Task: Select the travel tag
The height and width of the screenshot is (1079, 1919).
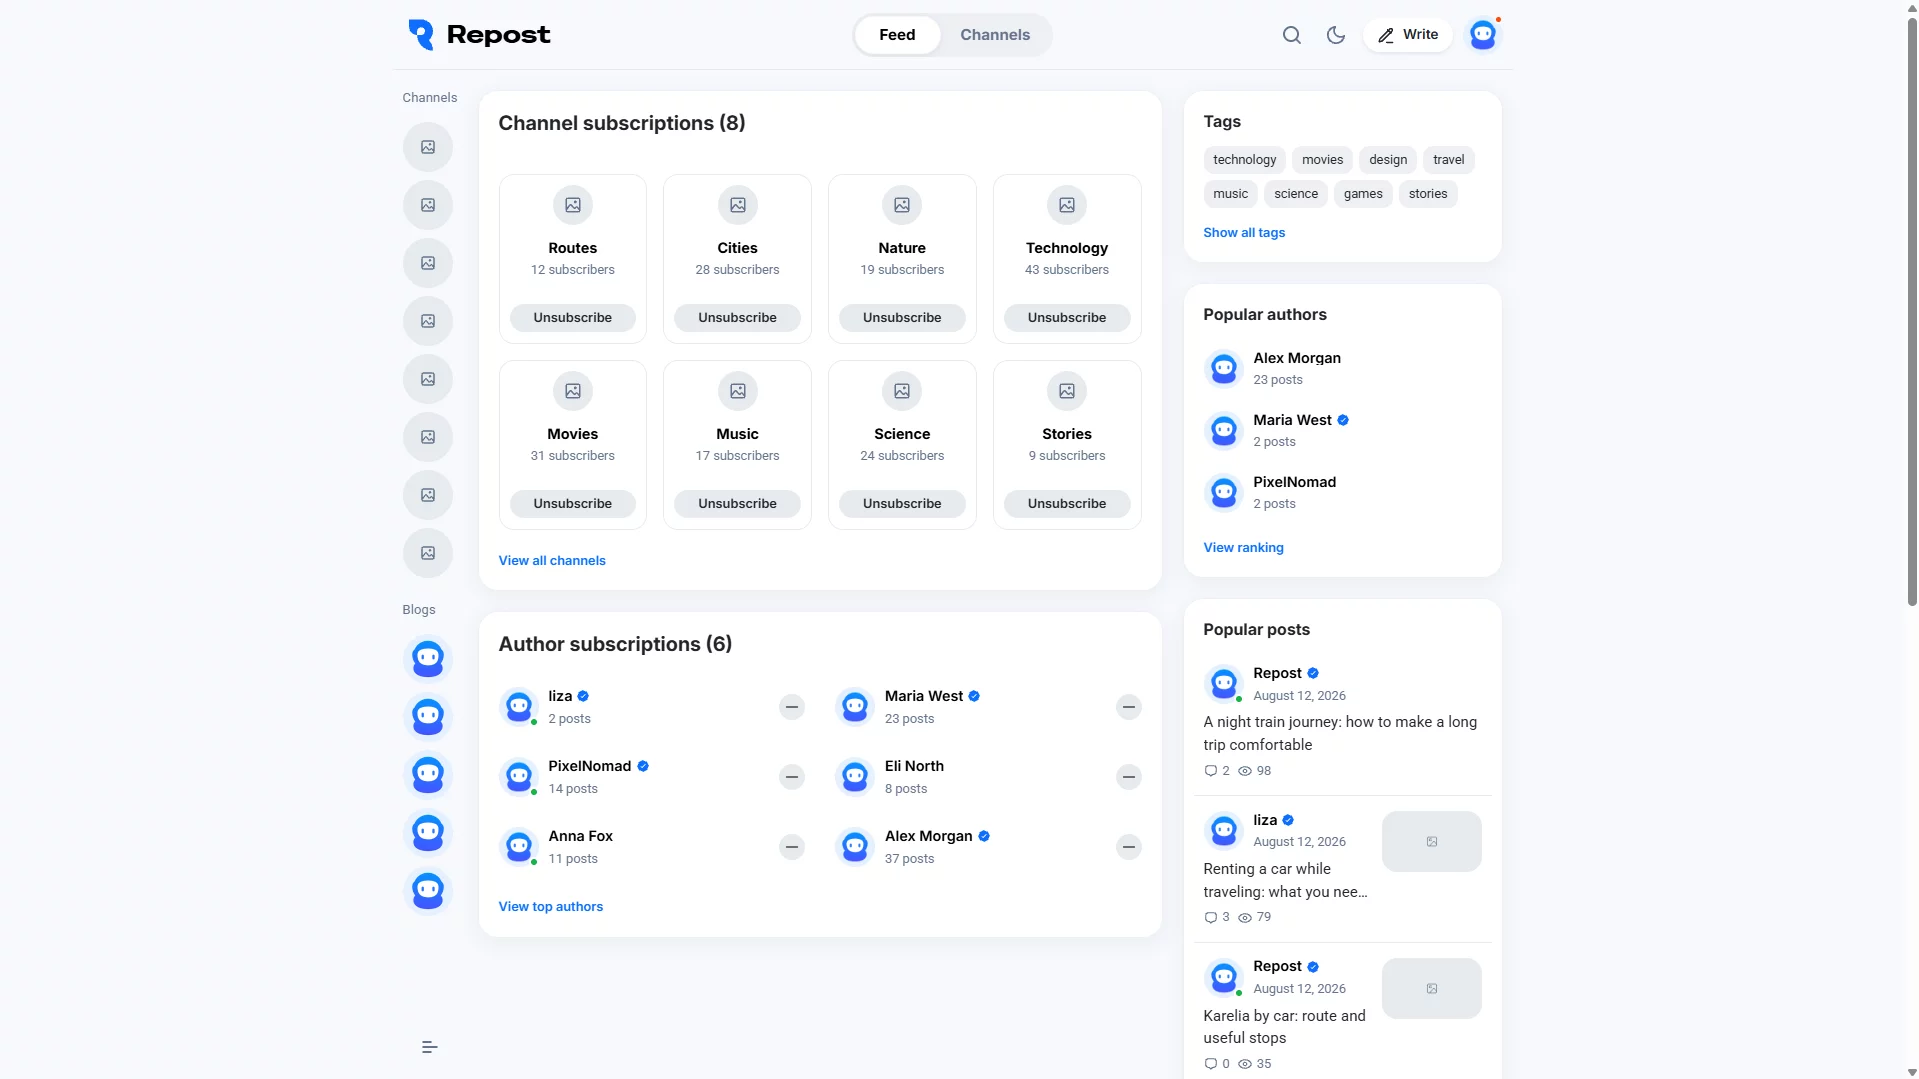Action: tap(1447, 160)
